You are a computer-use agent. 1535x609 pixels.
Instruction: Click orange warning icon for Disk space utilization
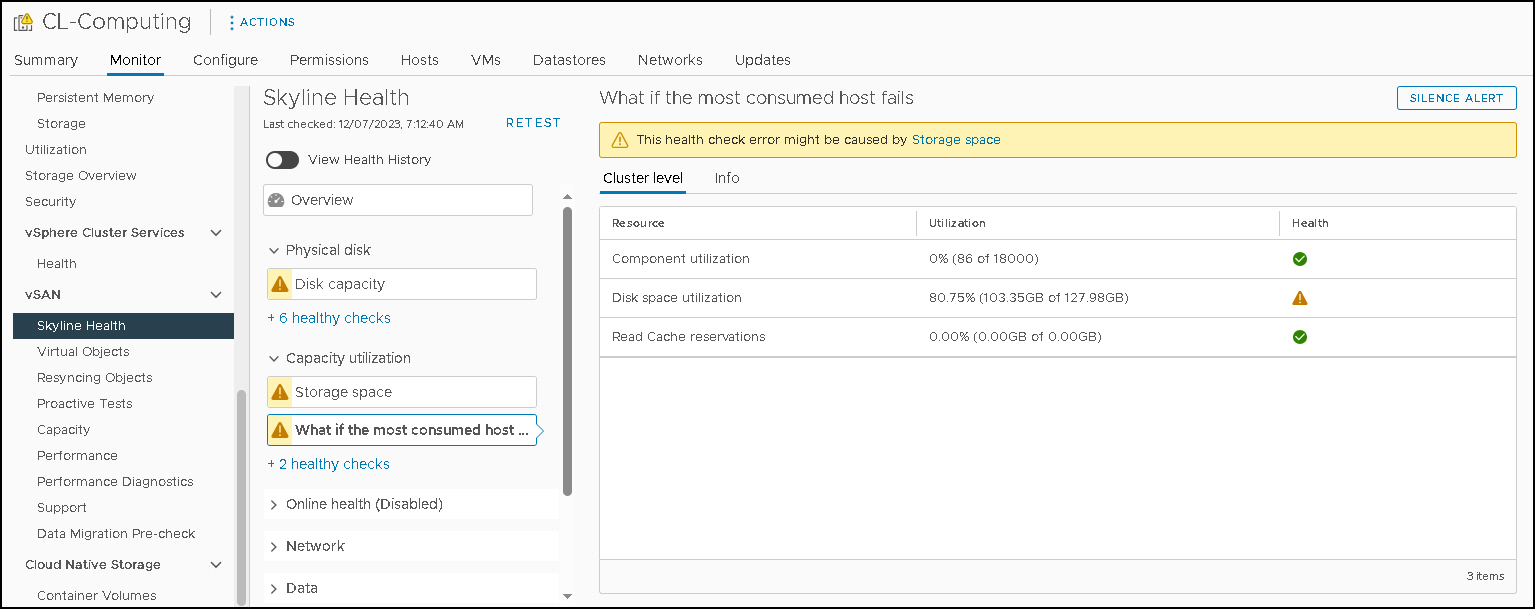[x=1299, y=298]
